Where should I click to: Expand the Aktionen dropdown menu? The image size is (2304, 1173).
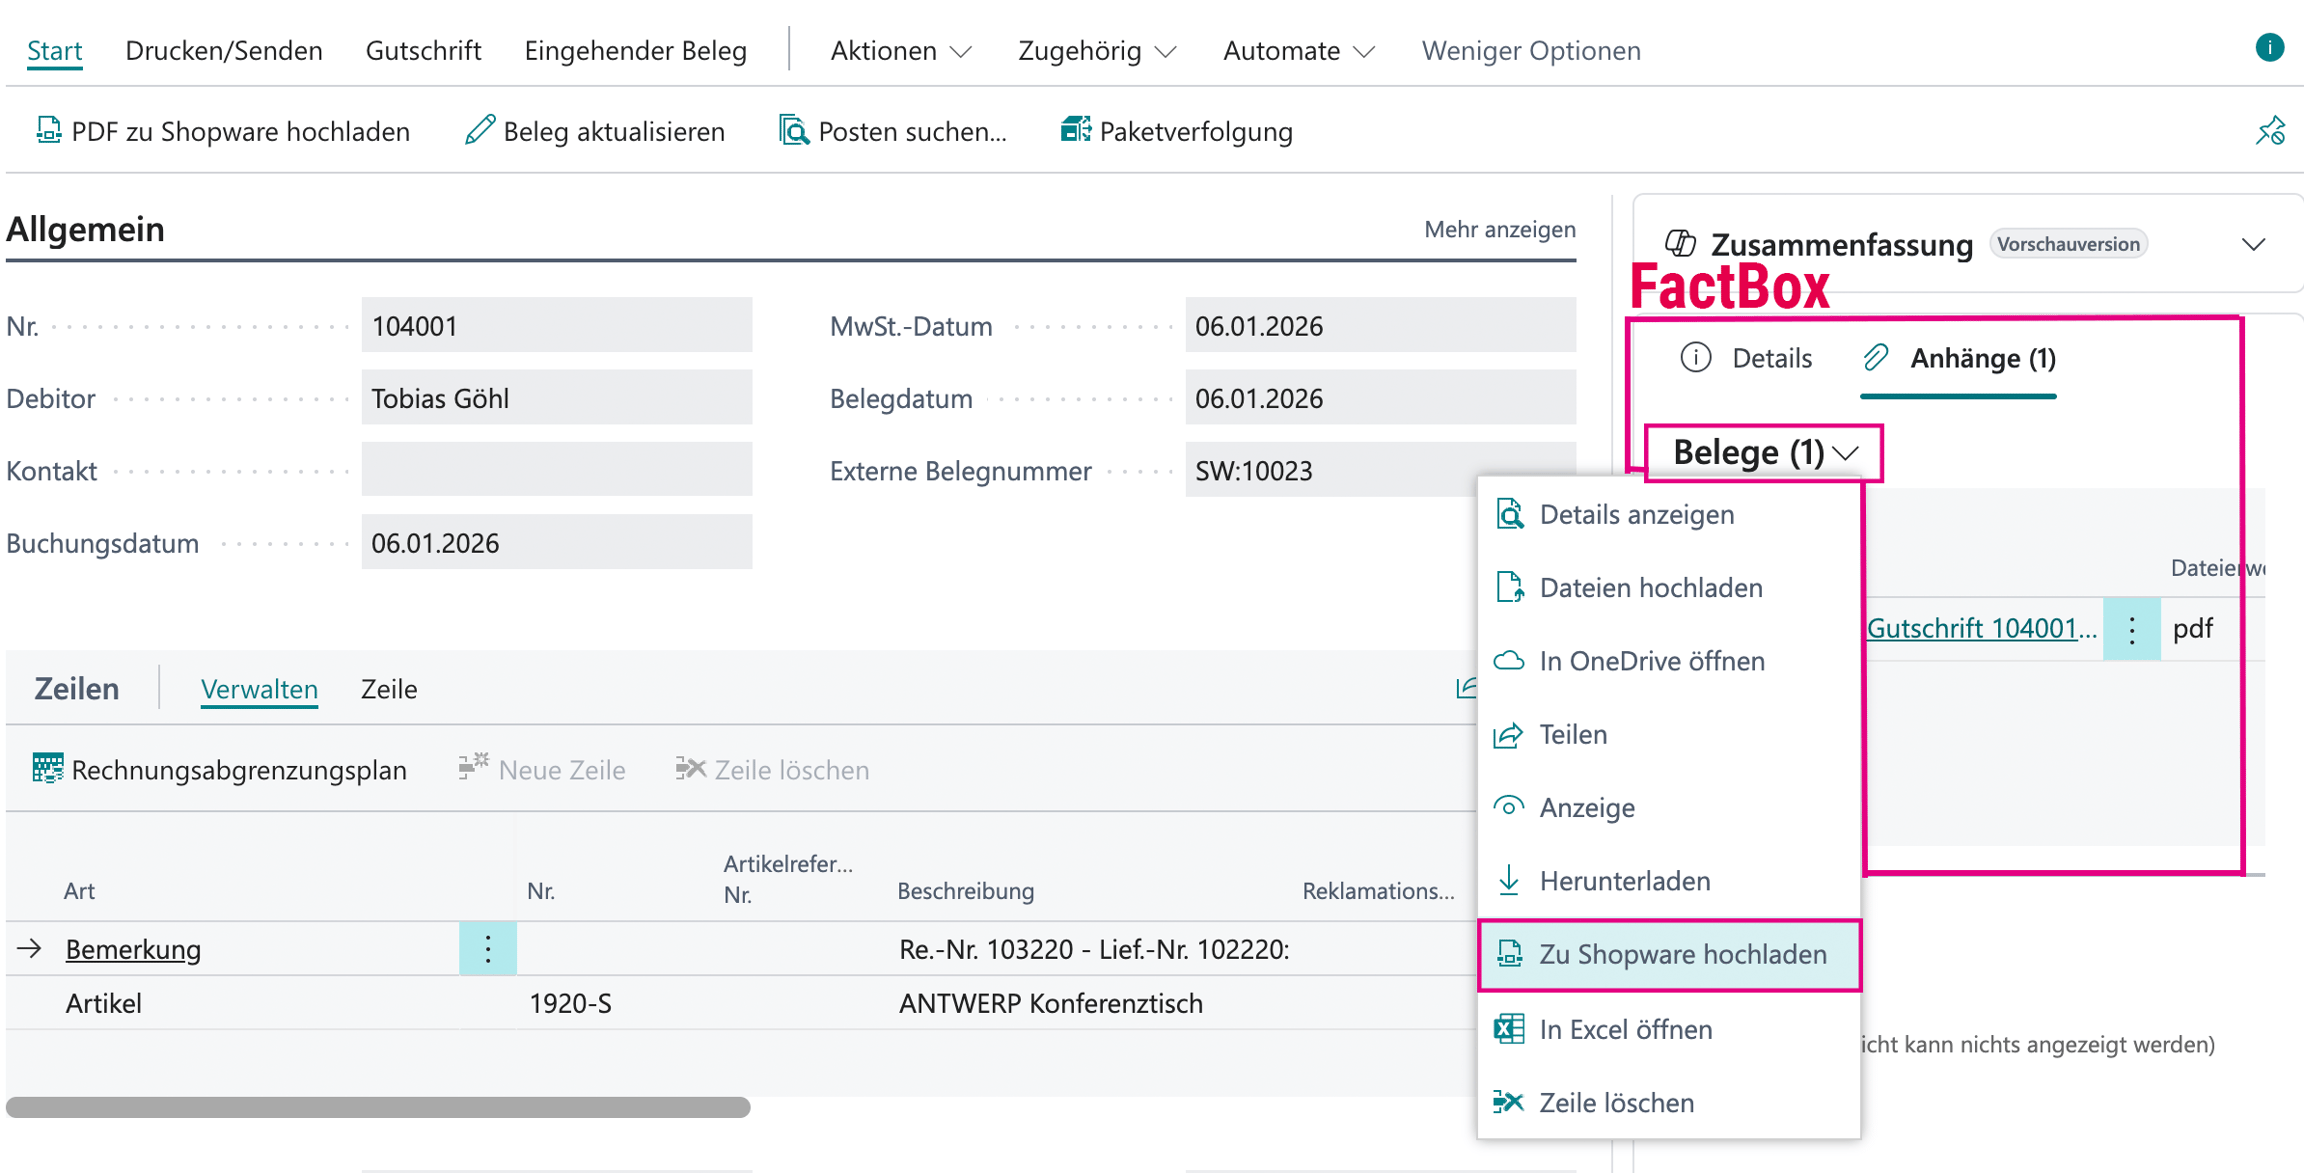pyautogui.click(x=901, y=50)
